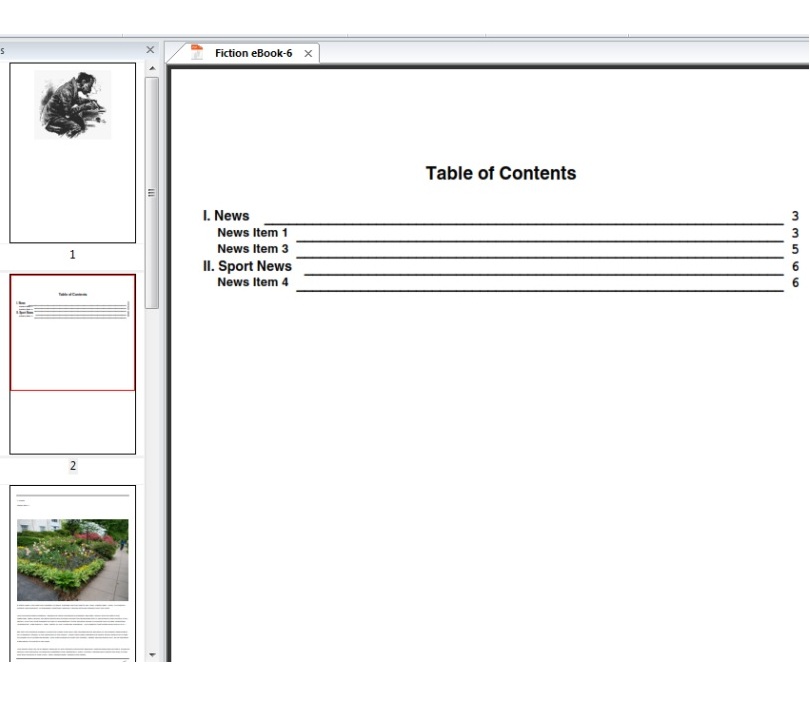810x728 pixels.
Task: Click the 'I. News' contents entry
Action: 226,215
